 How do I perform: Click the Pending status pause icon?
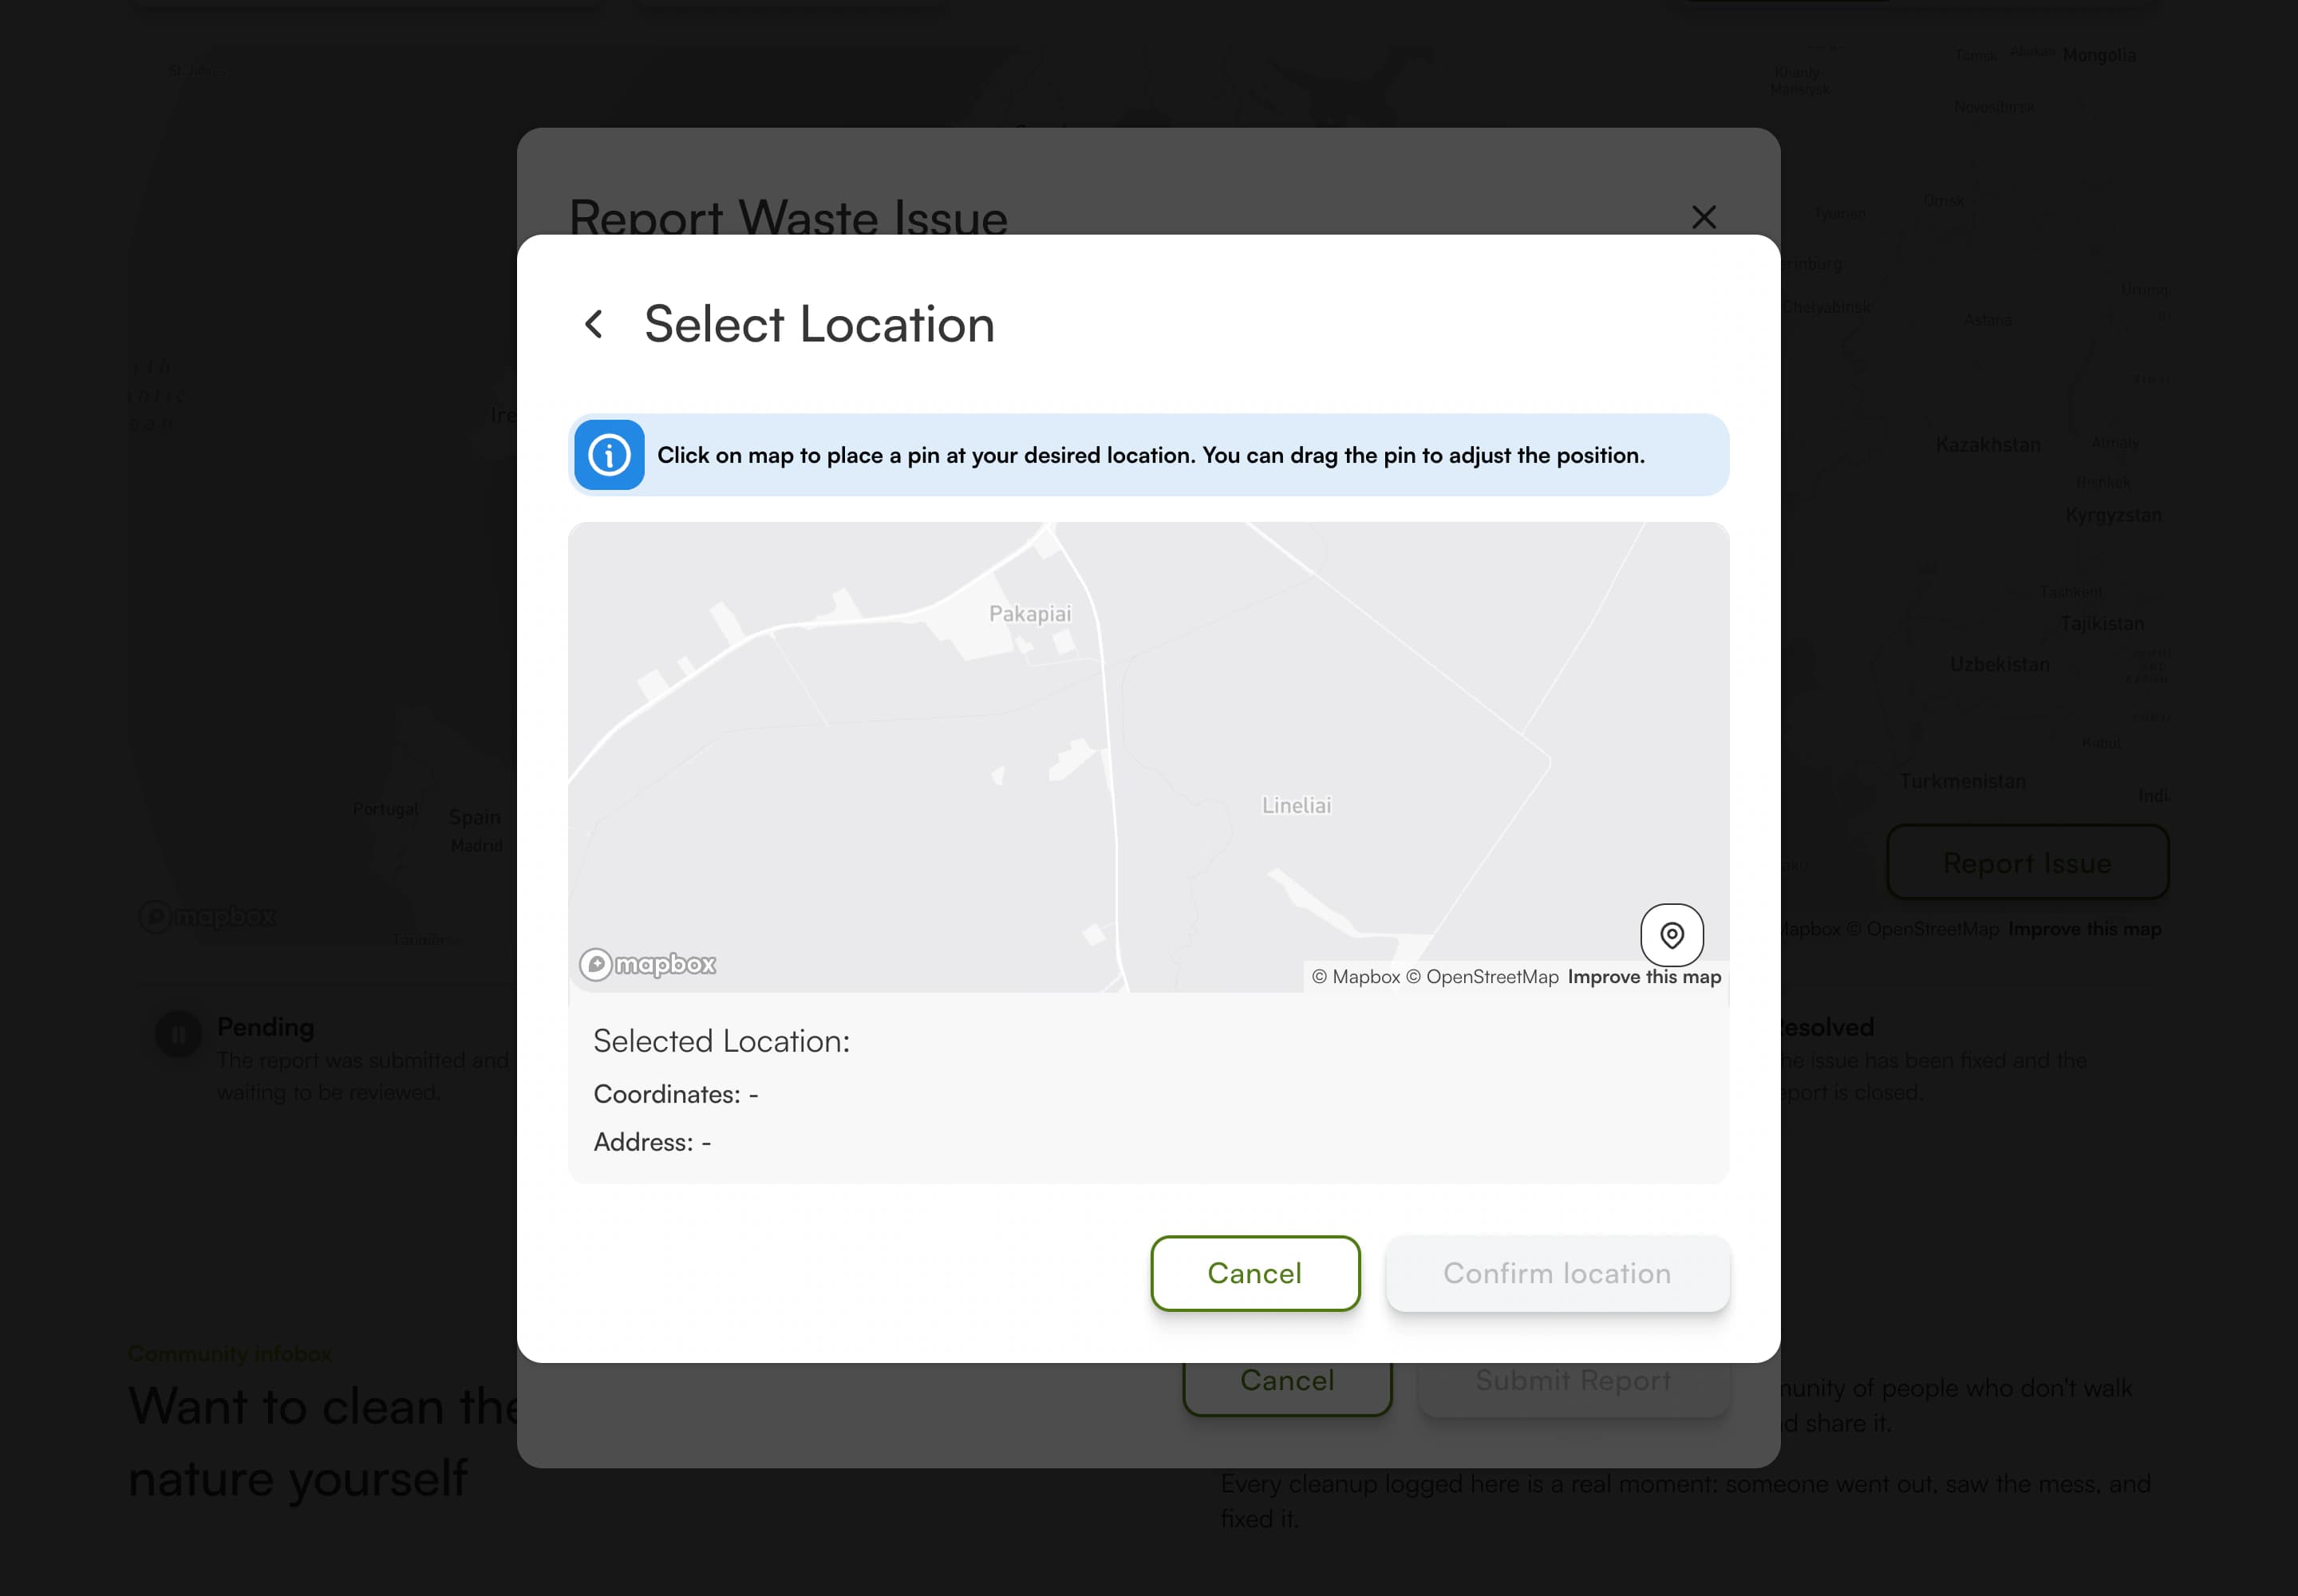[179, 1035]
